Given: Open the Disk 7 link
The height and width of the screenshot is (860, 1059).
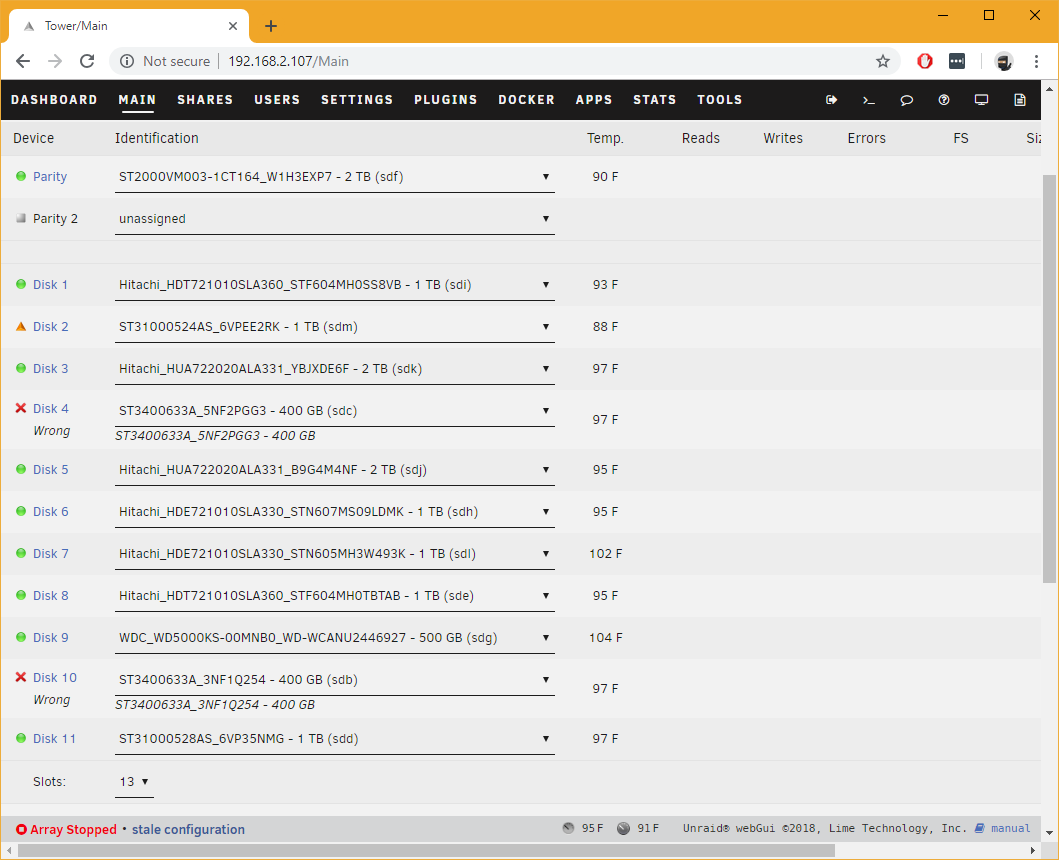Looking at the screenshot, I should pos(51,554).
